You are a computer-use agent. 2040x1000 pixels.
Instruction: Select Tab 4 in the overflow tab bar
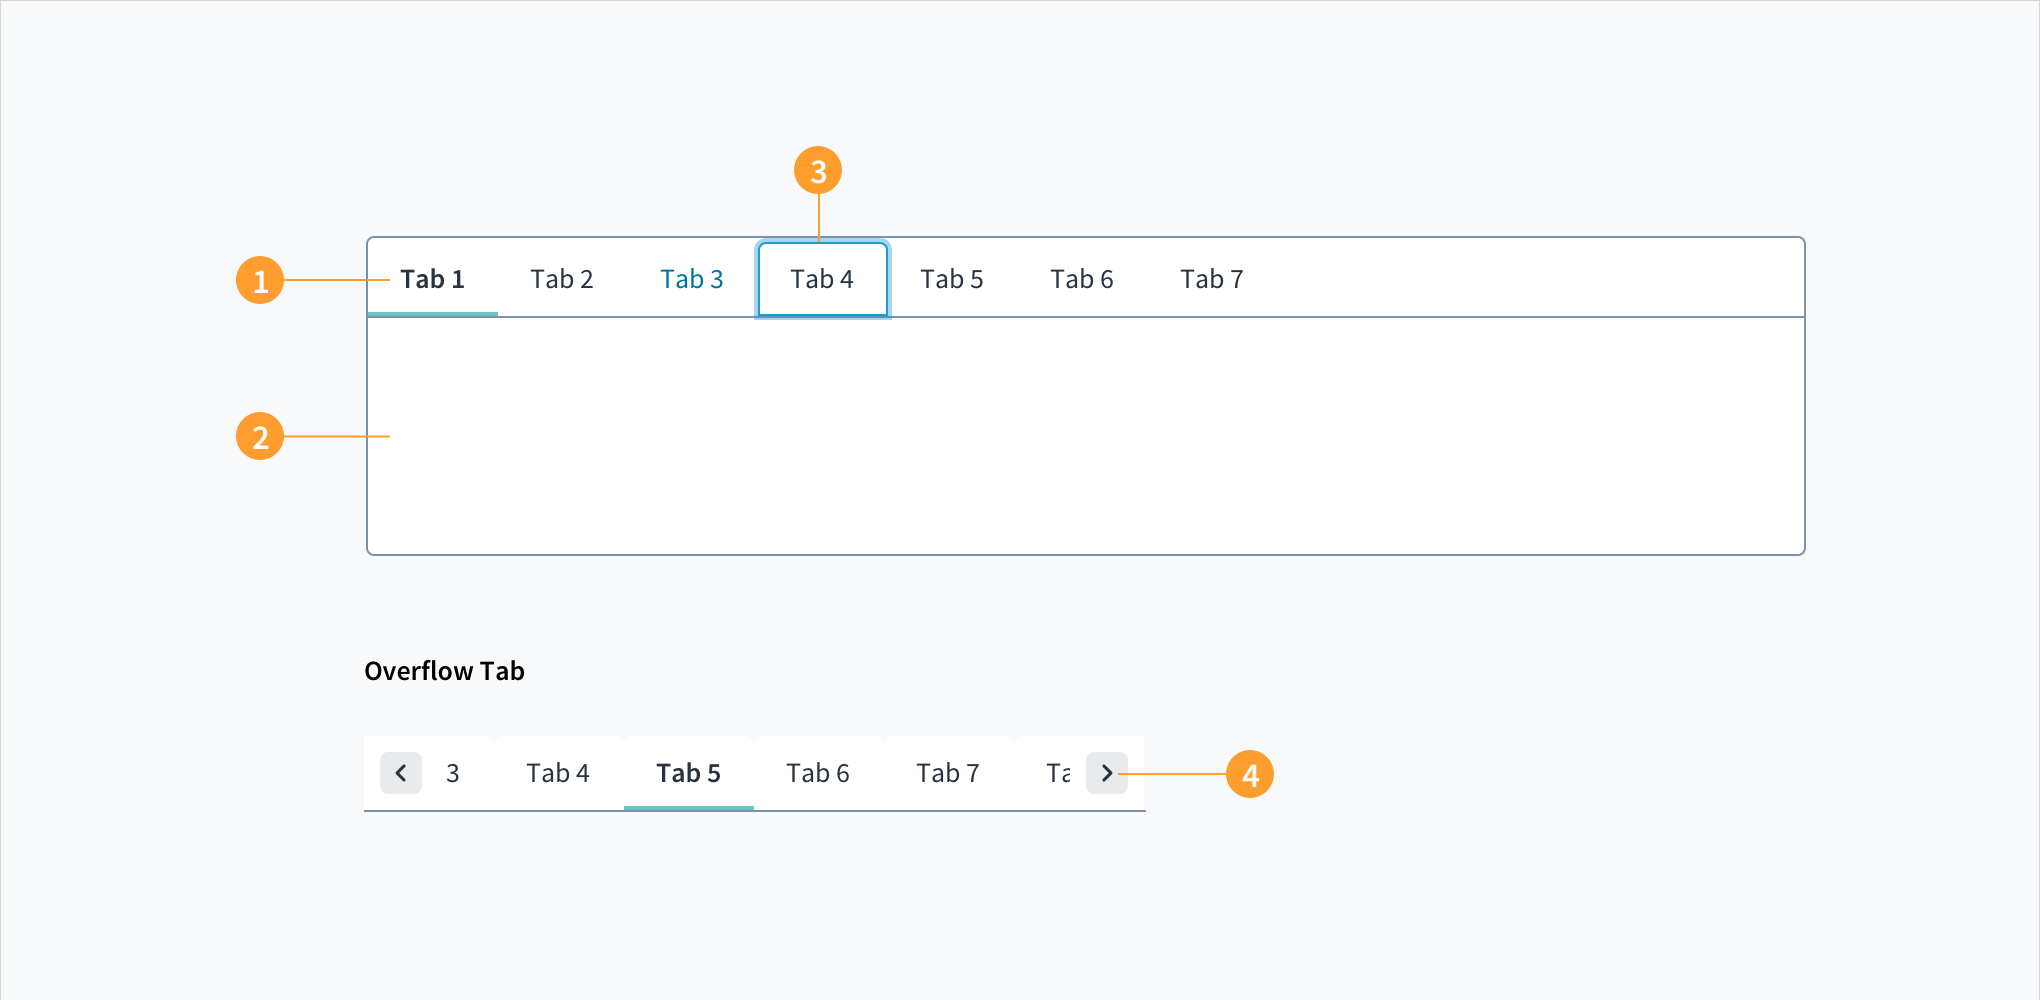pyautogui.click(x=558, y=773)
